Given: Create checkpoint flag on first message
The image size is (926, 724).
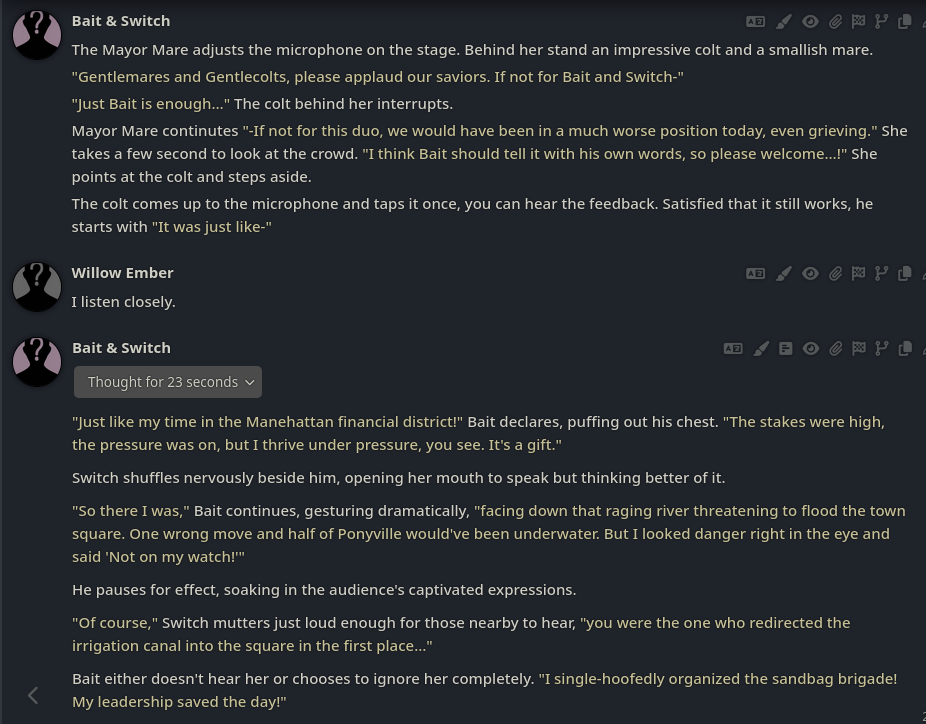Looking at the screenshot, I should 858,21.
